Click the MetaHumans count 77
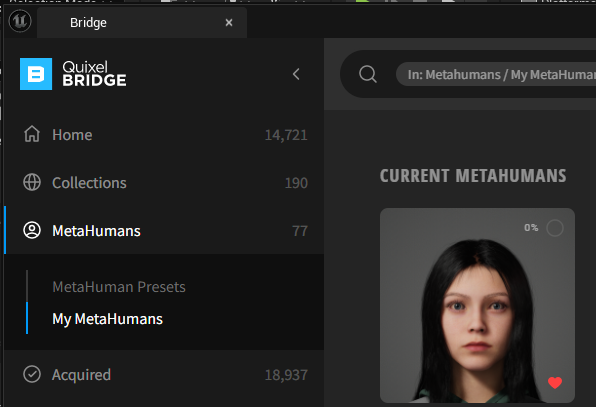Image resolution: width=596 pixels, height=407 pixels. click(x=300, y=231)
